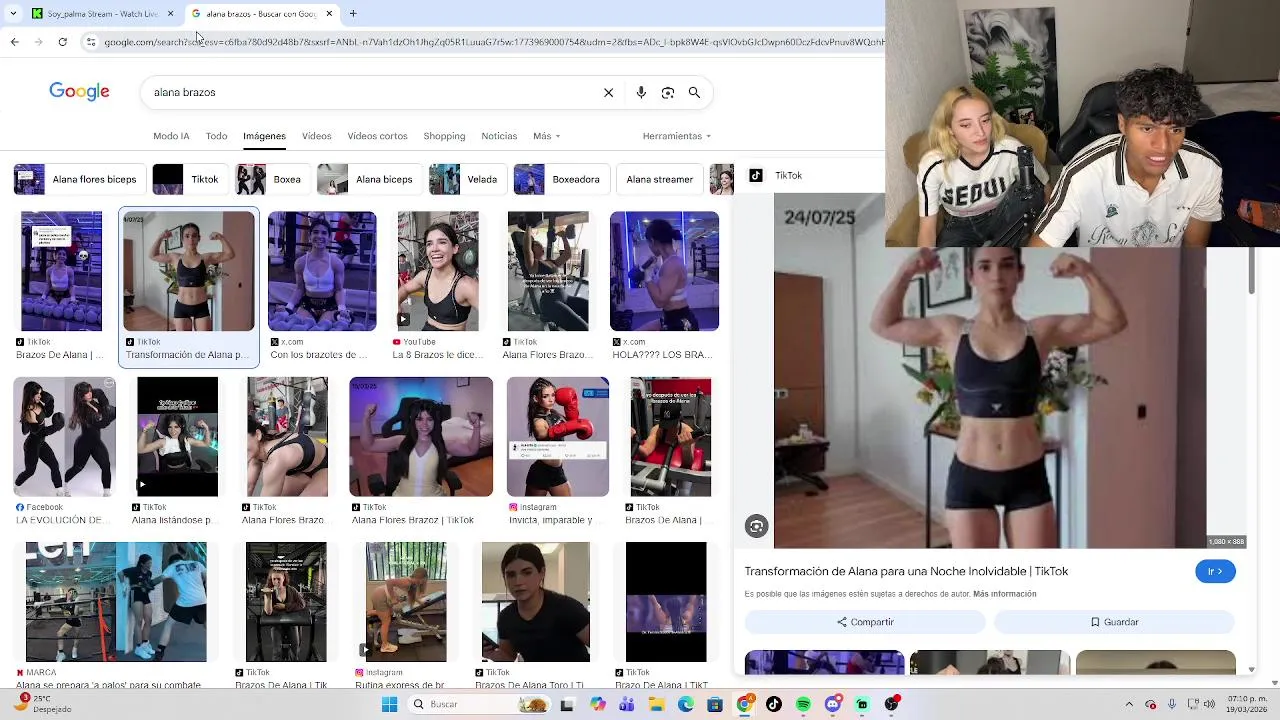Filter by 'Alana flores biceps' chip
This screenshot has width=1280, height=720.
pos(78,180)
